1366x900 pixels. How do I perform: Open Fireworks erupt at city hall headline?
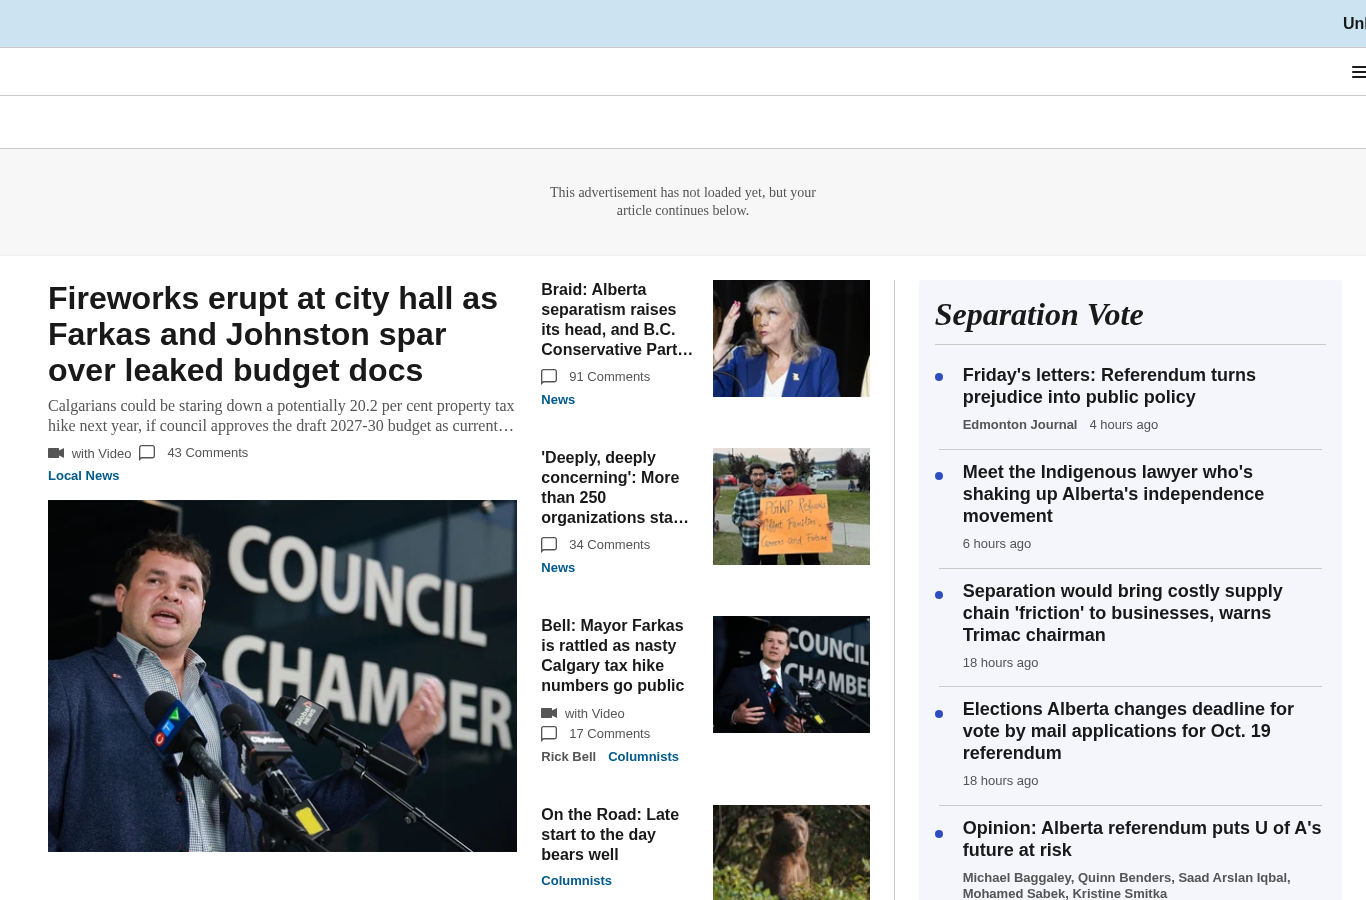pos(273,334)
